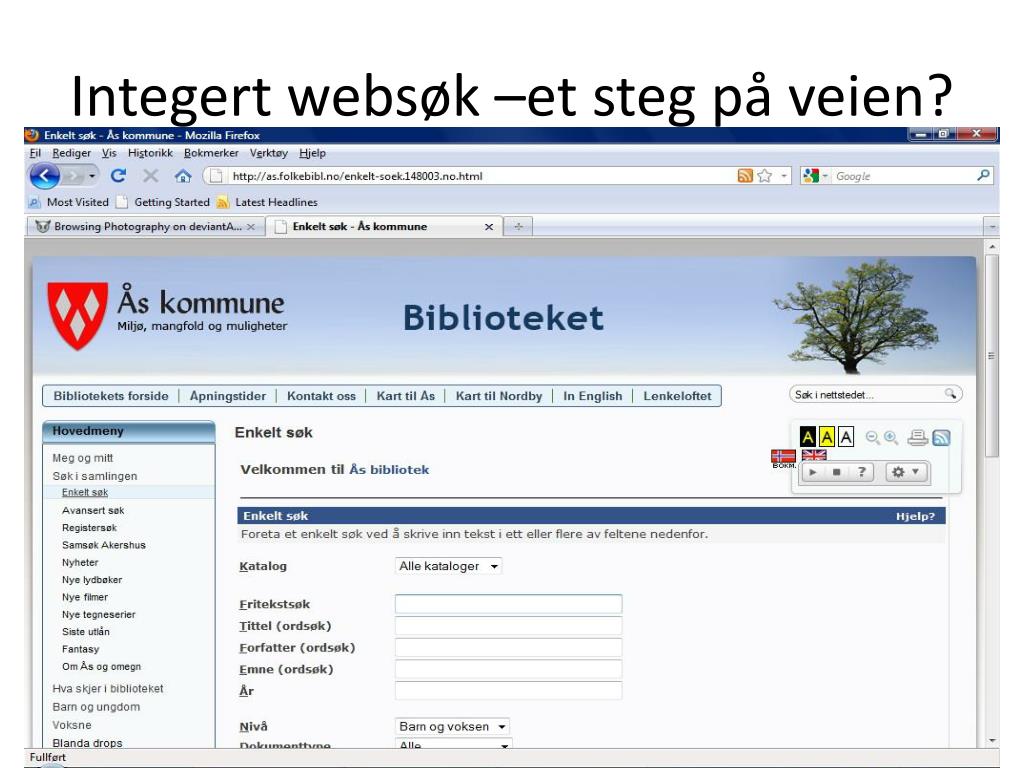The image size is (1024, 768).
Task: Open the tab list dropdown at right
Action: click(x=992, y=227)
